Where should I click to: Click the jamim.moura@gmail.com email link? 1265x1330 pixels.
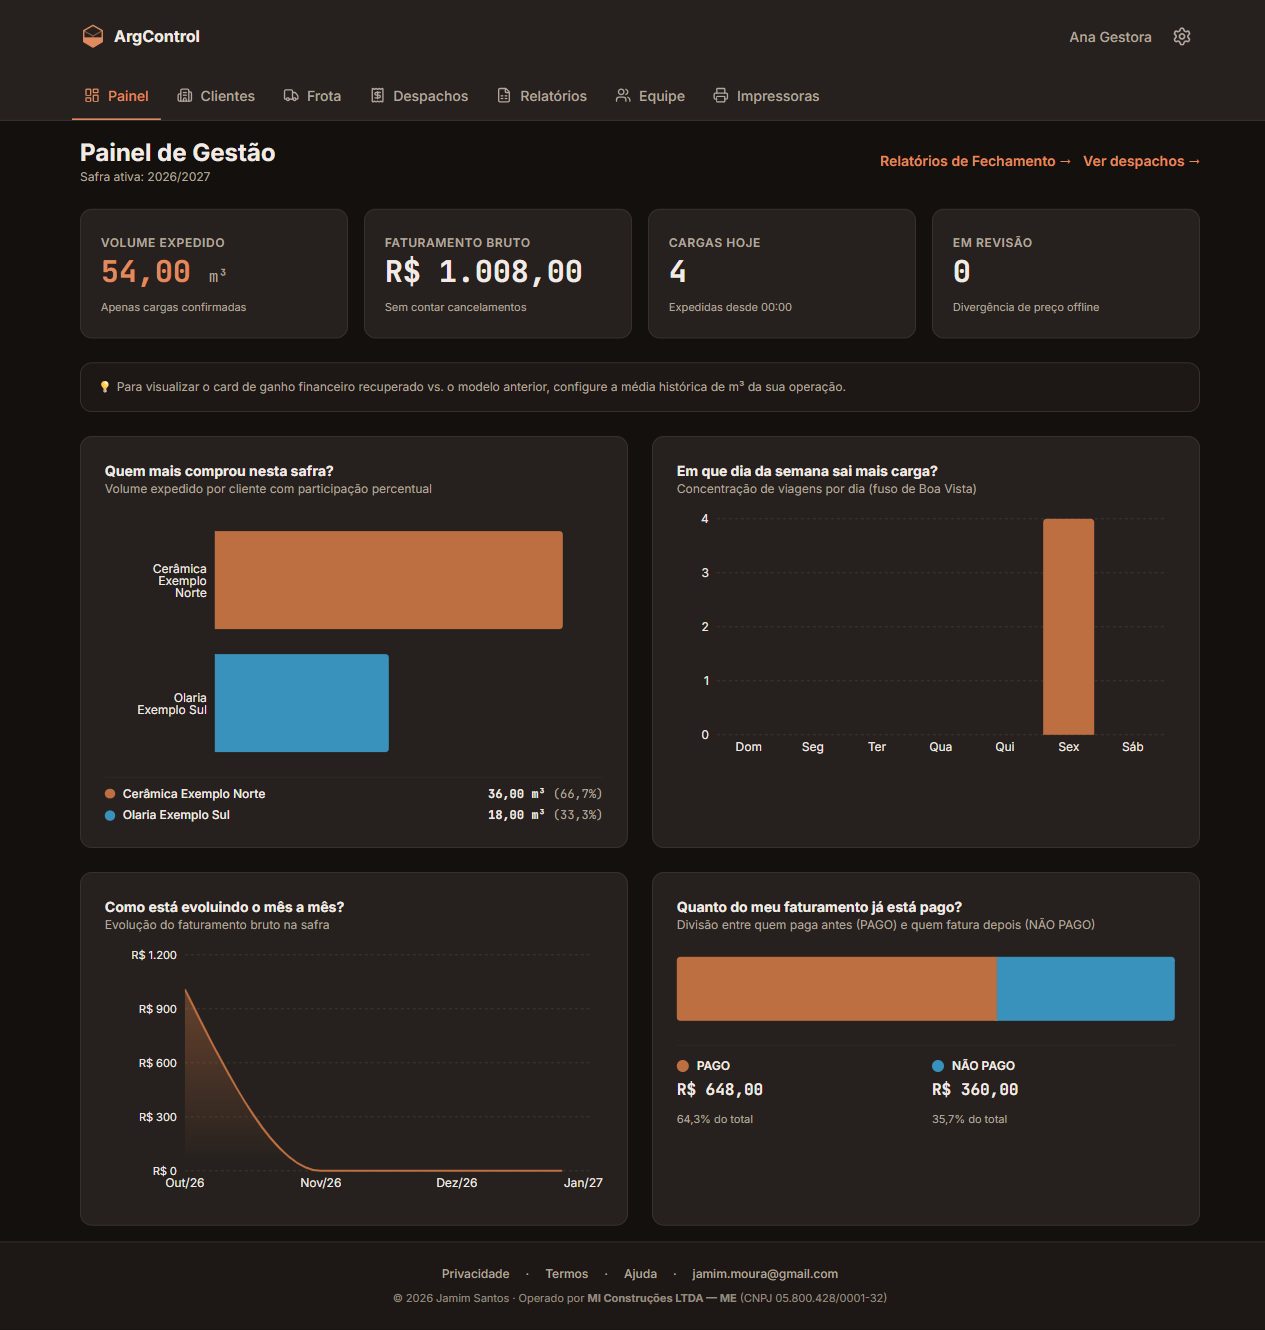coord(765,1274)
